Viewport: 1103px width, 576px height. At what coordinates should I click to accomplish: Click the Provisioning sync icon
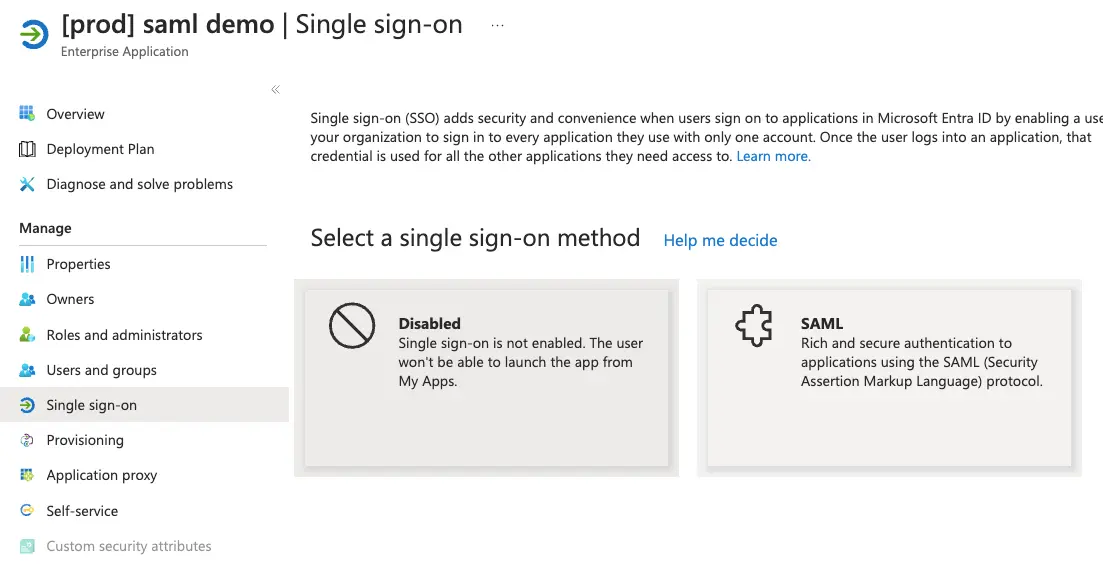pyautogui.click(x=27, y=440)
